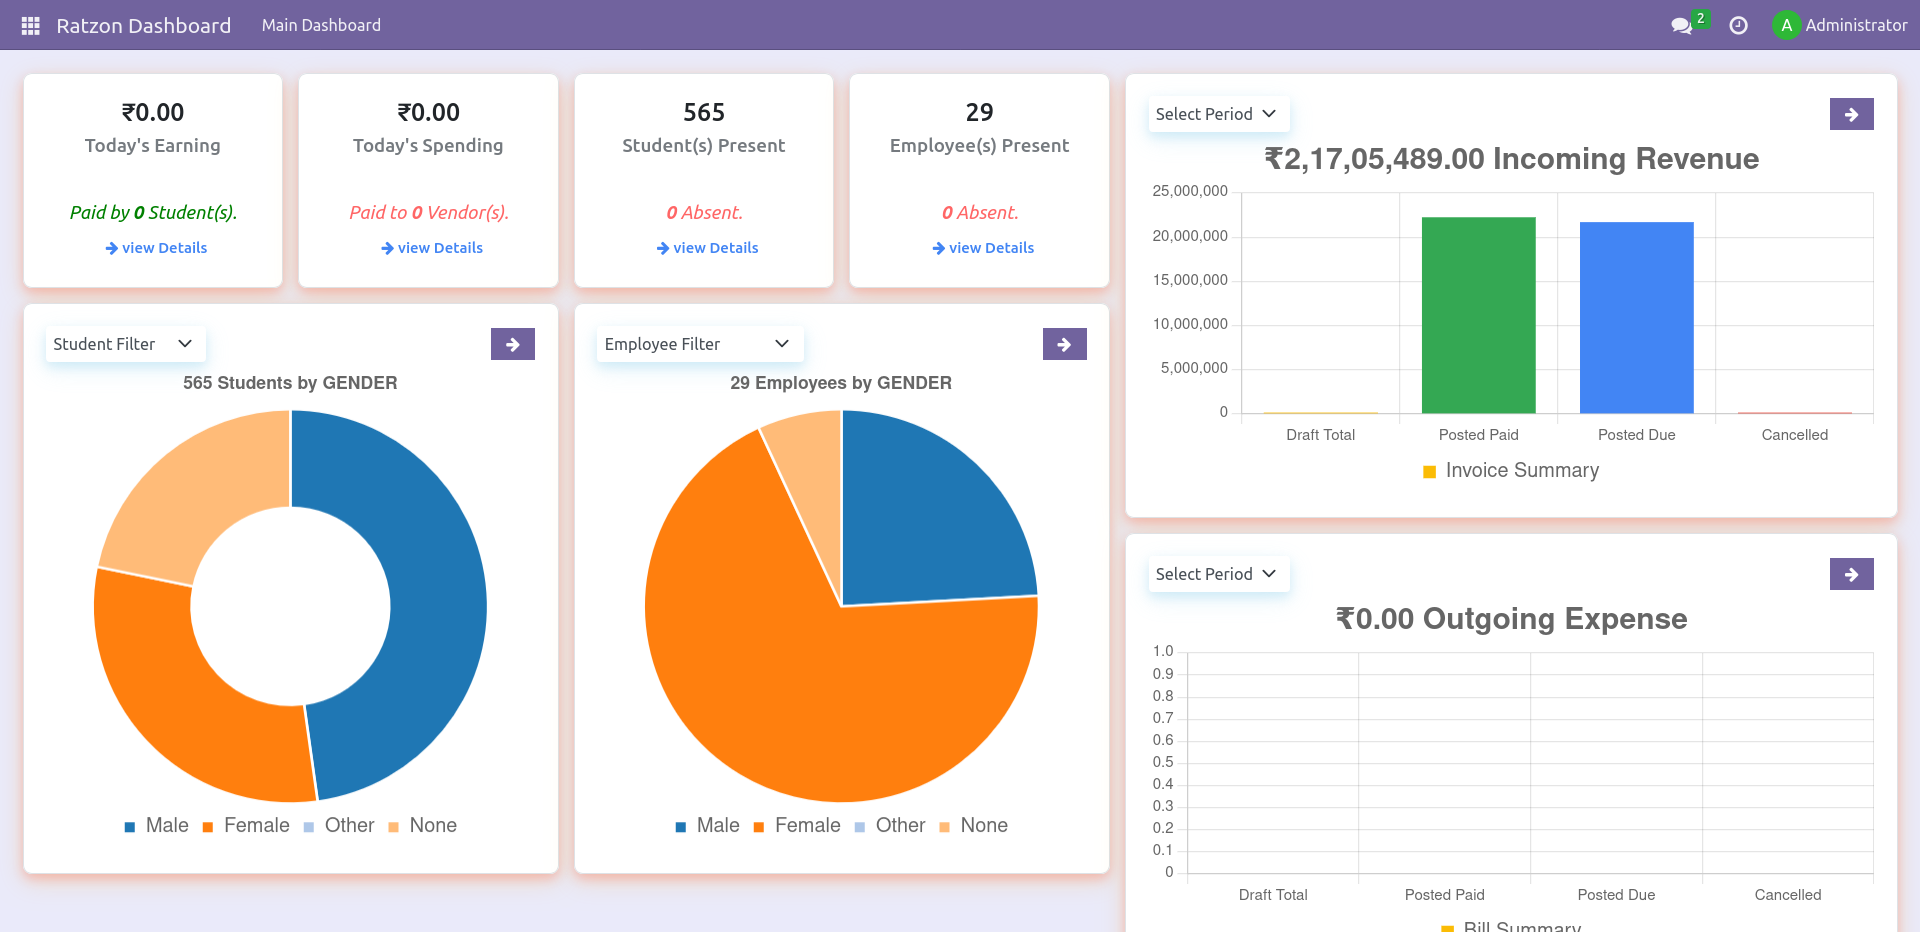Click the arrow button on Outgoing Expense card
This screenshot has width=1920, height=932.
coord(1852,574)
